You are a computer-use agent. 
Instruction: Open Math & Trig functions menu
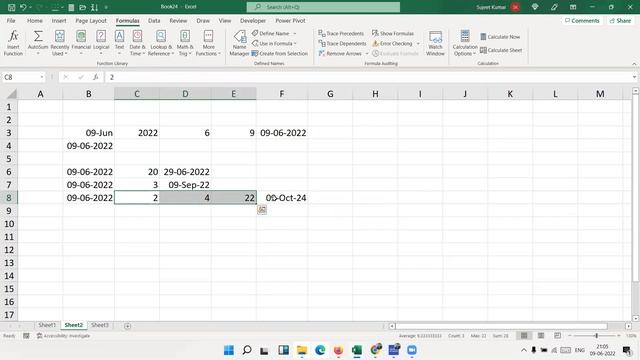(184, 42)
